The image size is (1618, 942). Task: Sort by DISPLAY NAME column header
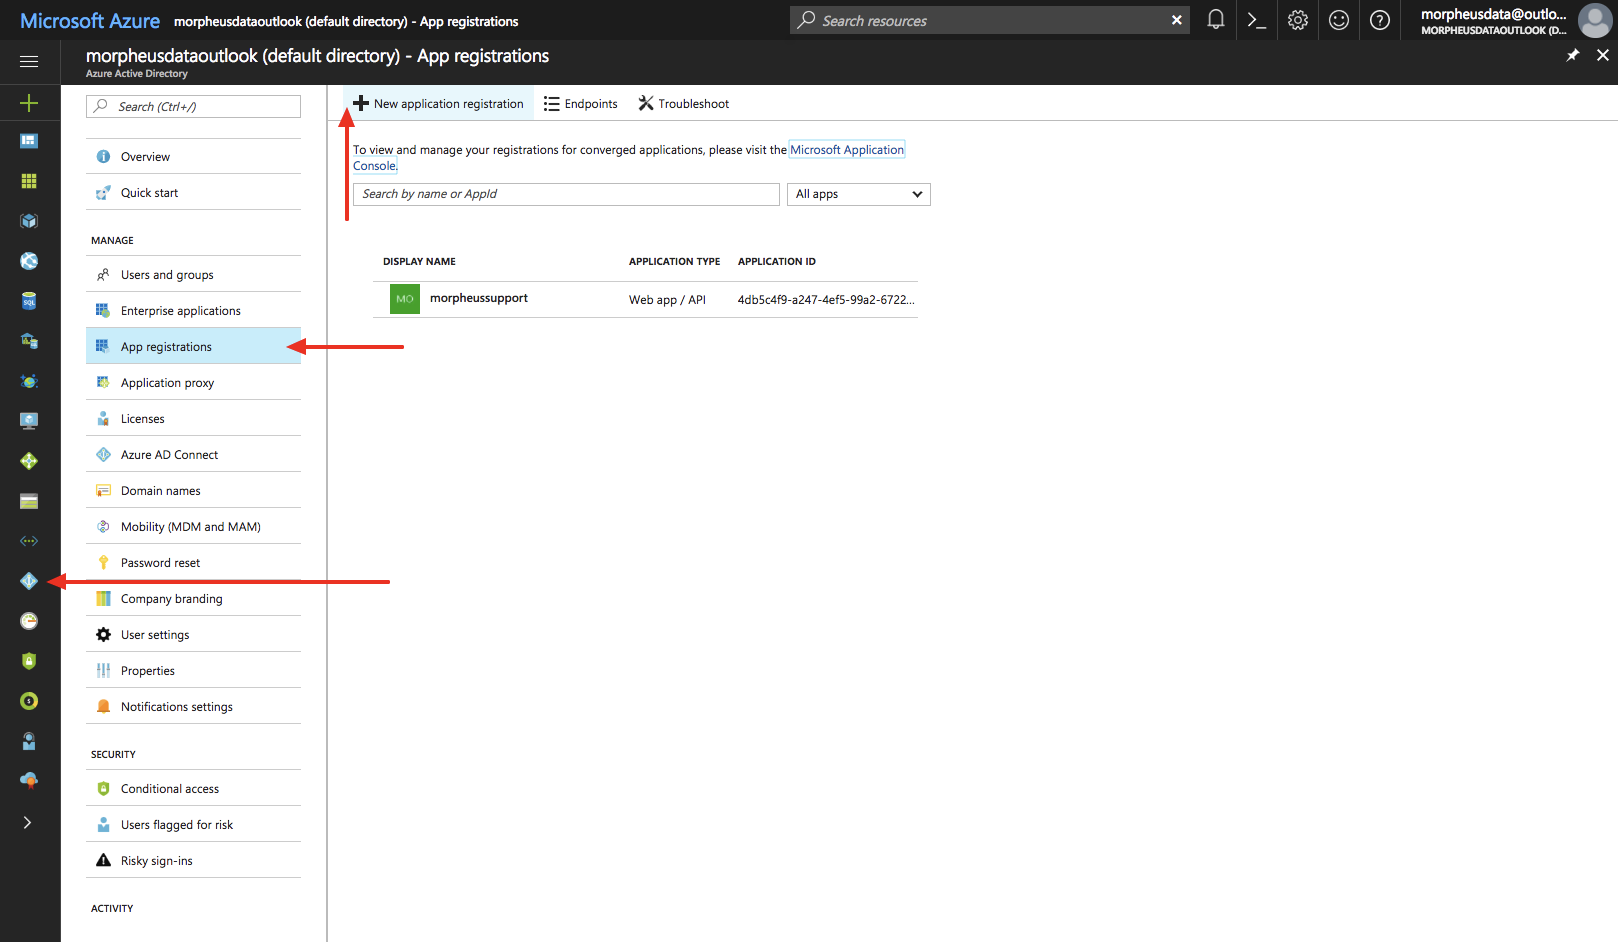pyautogui.click(x=419, y=262)
